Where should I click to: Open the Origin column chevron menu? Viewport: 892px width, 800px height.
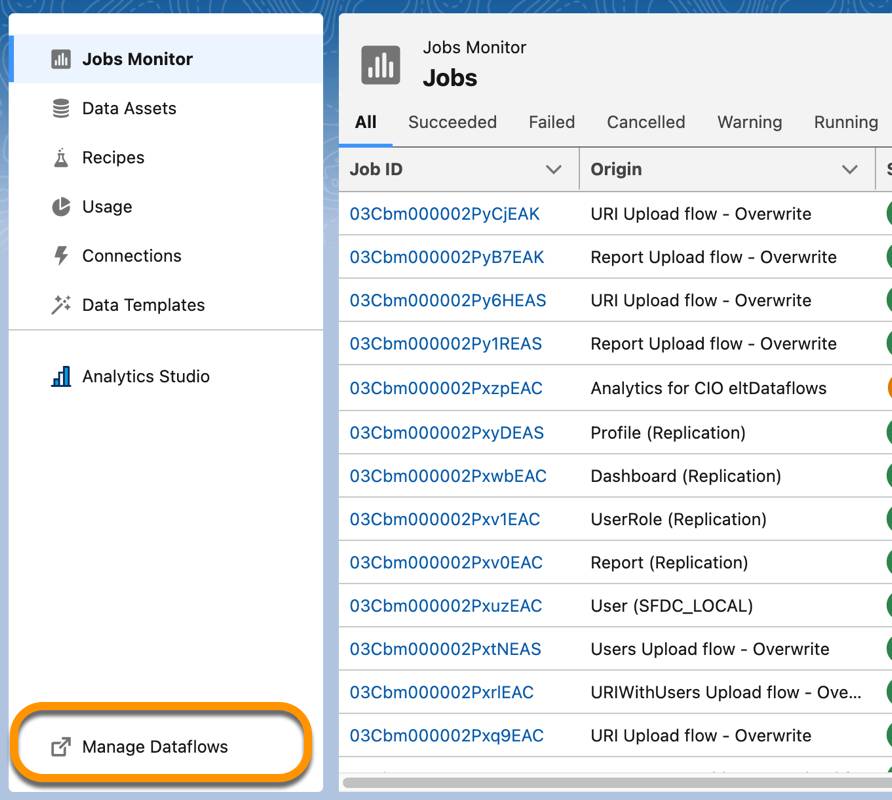pos(849,170)
